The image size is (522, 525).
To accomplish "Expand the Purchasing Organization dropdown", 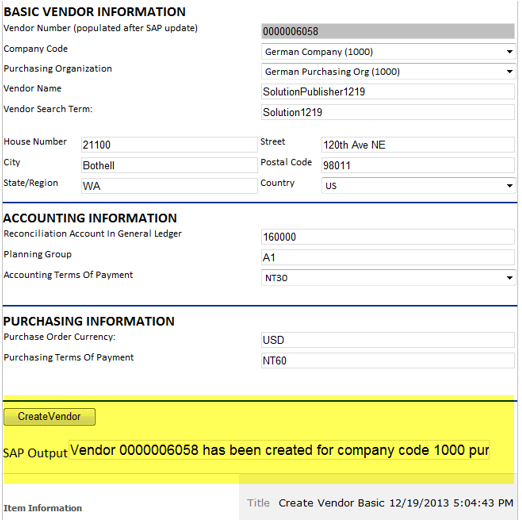I will (x=388, y=72).
